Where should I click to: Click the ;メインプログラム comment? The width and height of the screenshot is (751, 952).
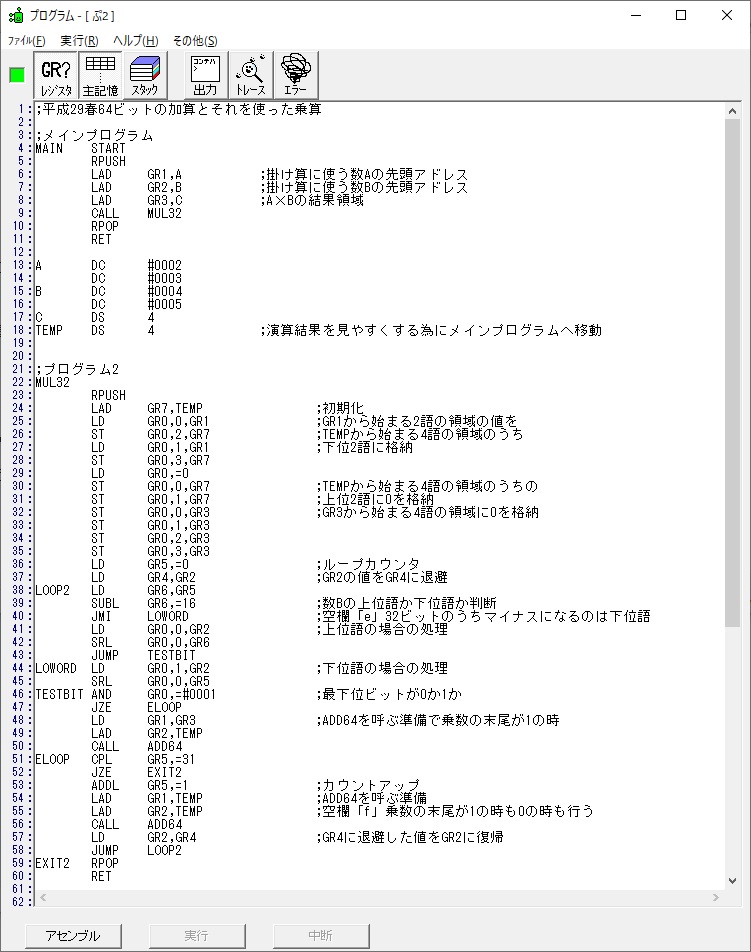(x=95, y=135)
